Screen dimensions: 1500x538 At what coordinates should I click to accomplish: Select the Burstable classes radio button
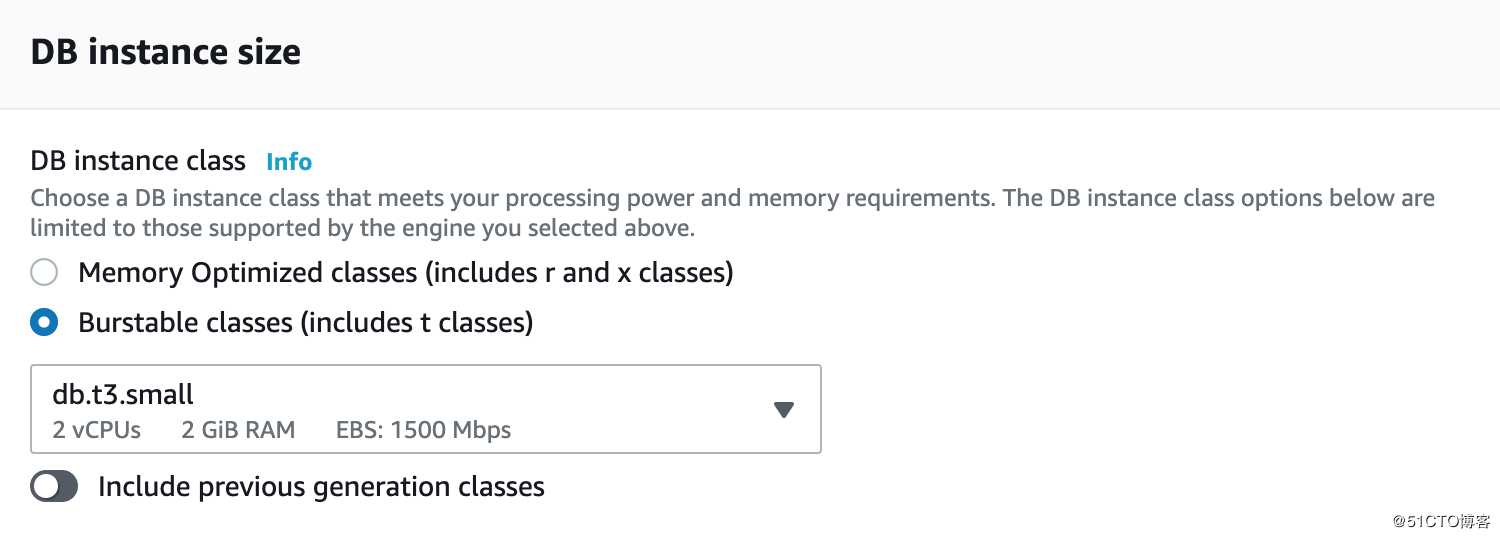click(44, 323)
